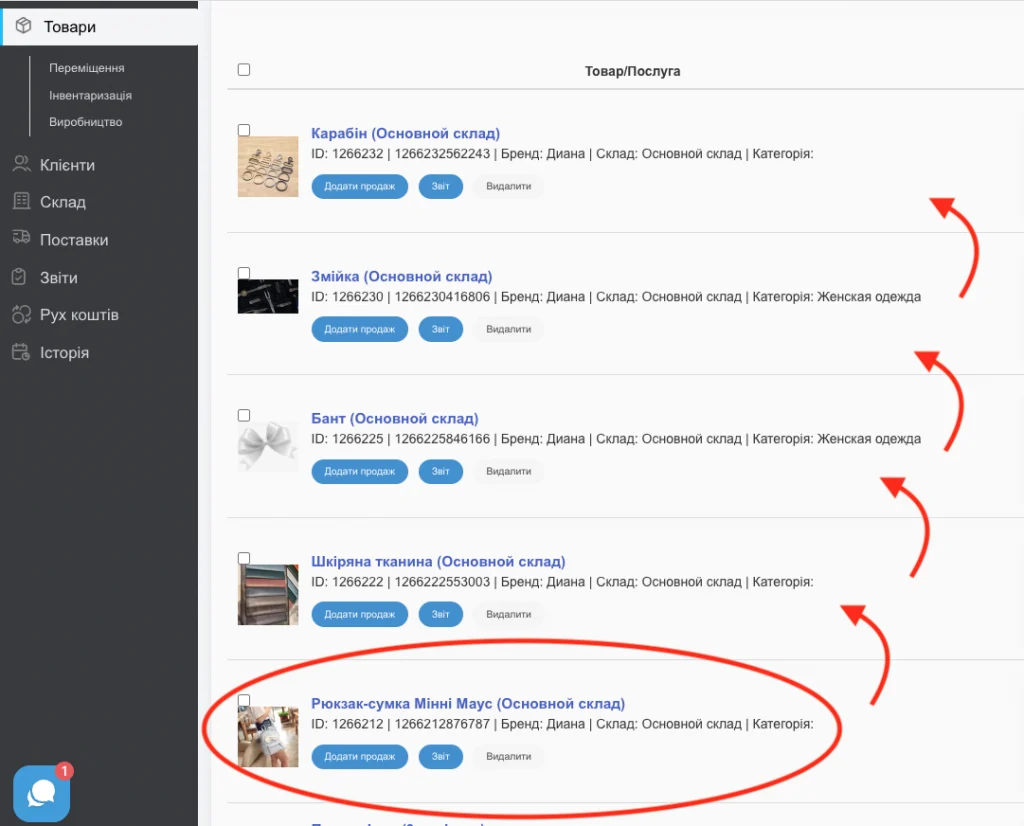
Task: Open the Змійка (Основной склад) product link
Action: [x=402, y=276]
